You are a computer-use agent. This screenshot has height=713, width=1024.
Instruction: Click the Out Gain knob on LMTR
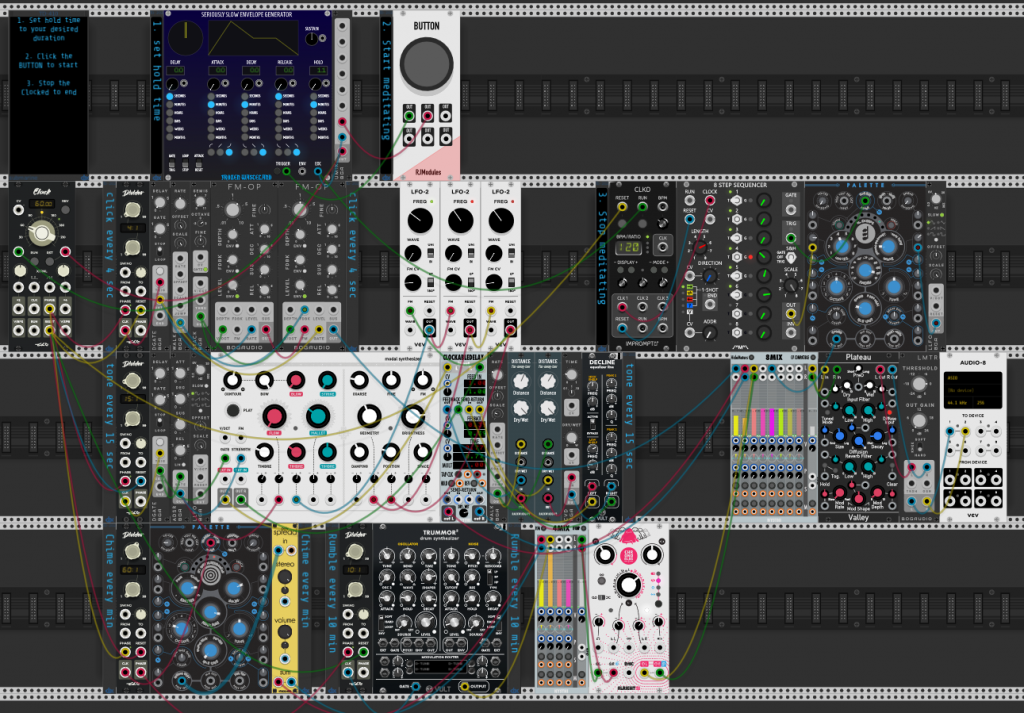pos(919,421)
